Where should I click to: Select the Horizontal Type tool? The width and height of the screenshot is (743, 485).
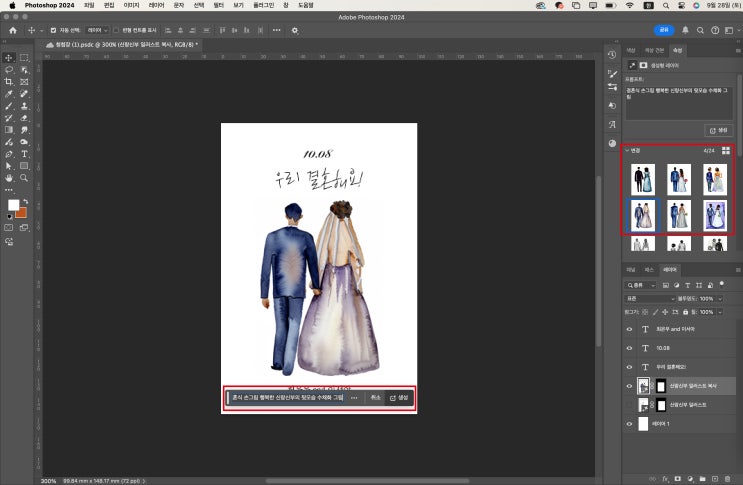pos(24,154)
